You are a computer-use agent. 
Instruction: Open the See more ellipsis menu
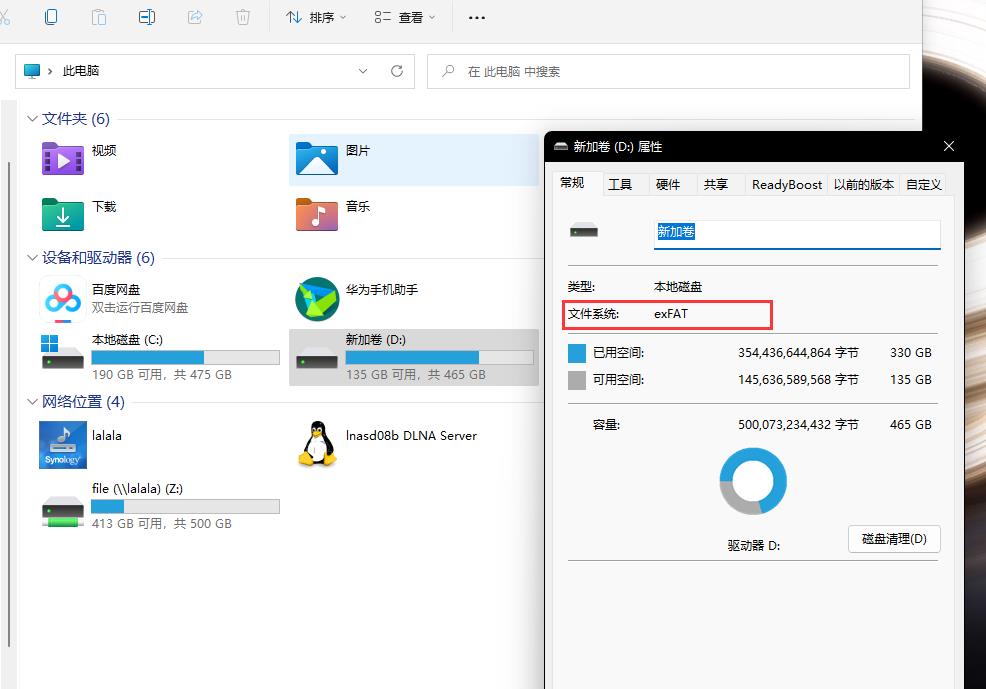point(476,17)
